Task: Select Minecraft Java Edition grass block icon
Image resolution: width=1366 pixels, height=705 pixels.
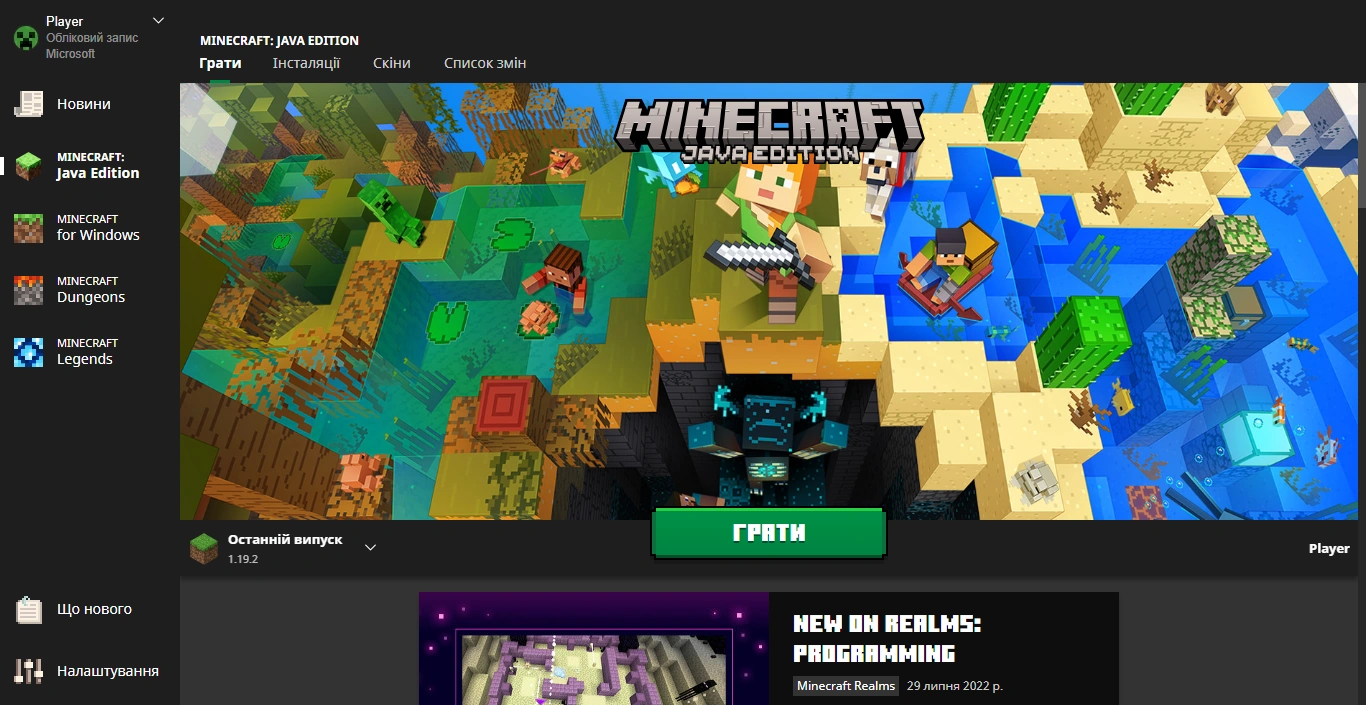Action: pyautogui.click(x=28, y=166)
